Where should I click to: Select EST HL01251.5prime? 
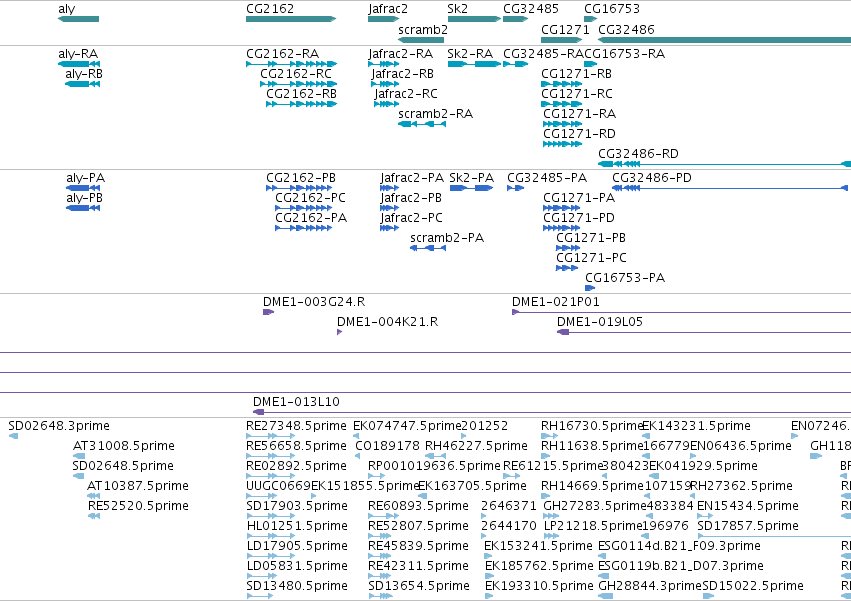(x=297, y=526)
